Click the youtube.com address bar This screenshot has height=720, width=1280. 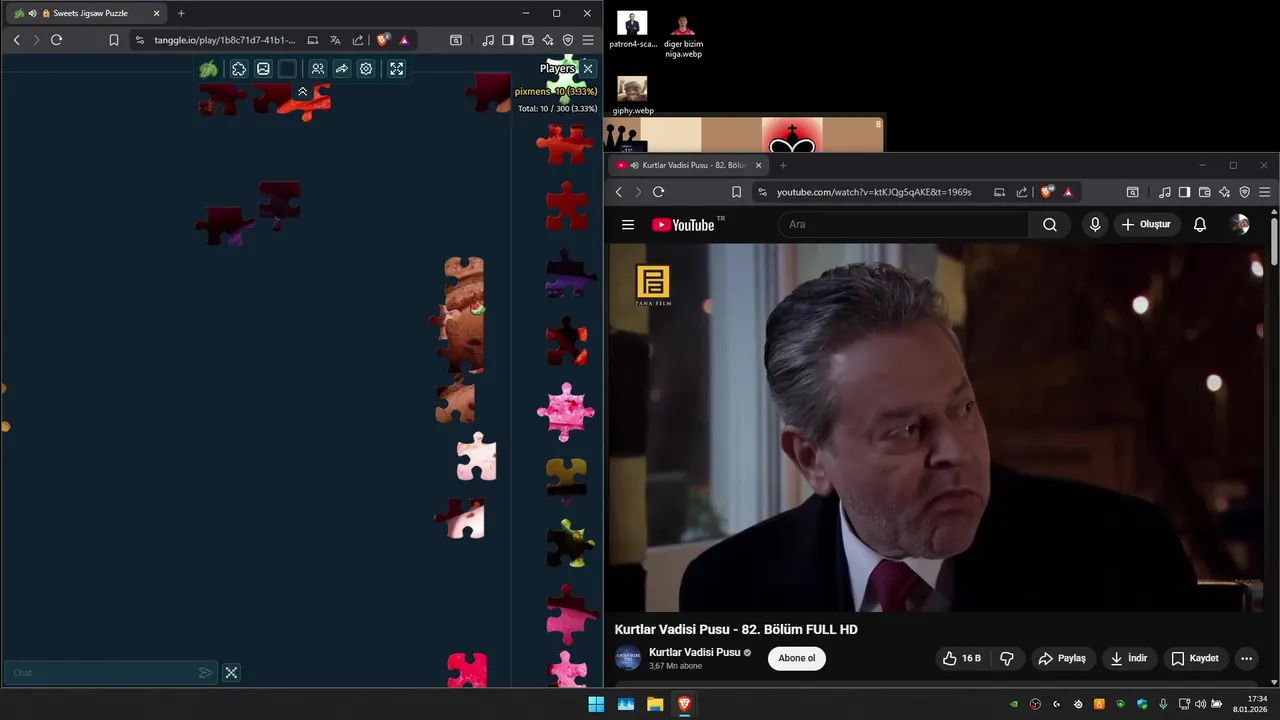874,192
